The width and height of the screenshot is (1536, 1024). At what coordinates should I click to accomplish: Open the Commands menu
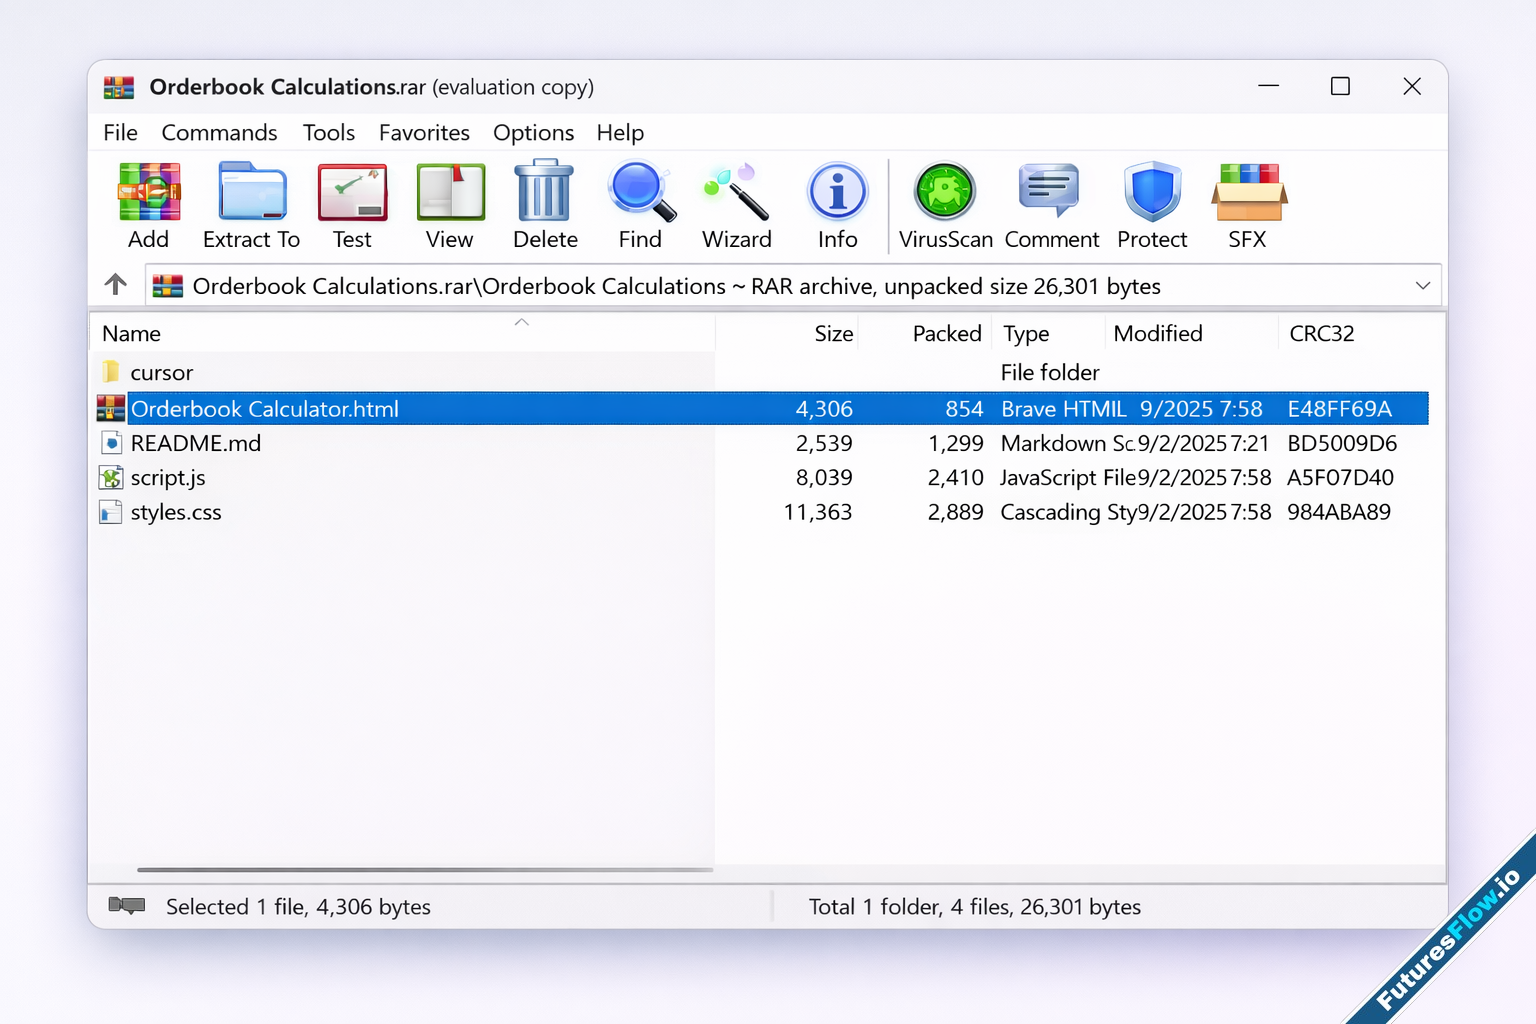(x=219, y=133)
